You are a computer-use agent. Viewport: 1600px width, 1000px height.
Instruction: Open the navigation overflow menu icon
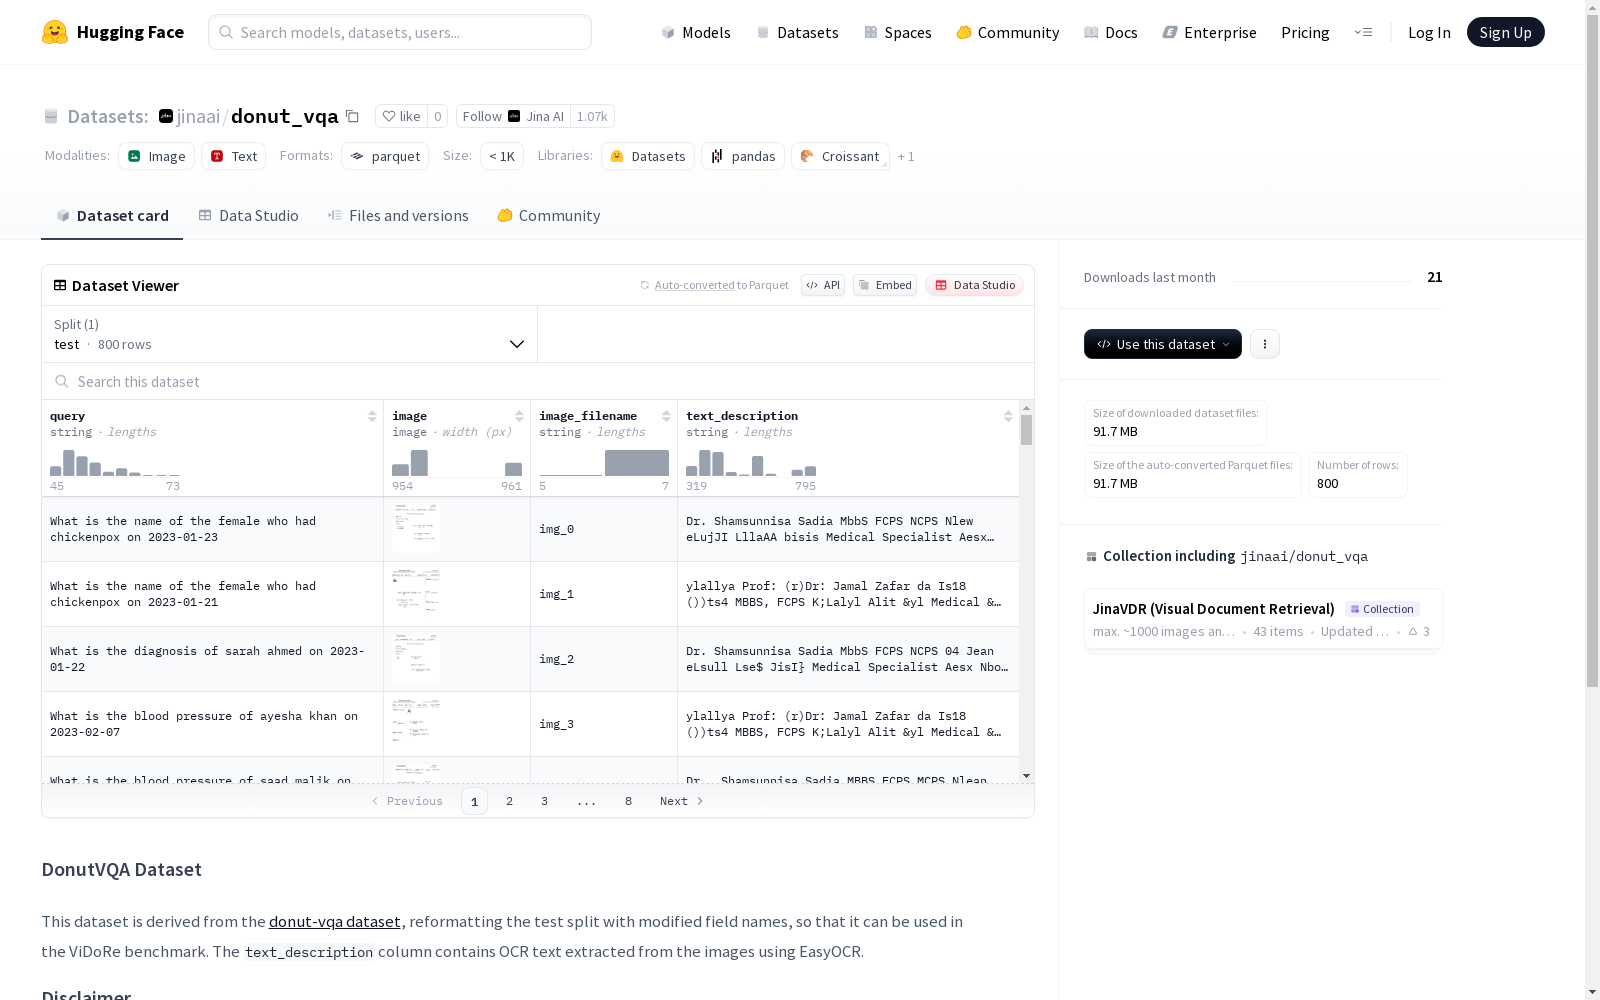(1363, 32)
